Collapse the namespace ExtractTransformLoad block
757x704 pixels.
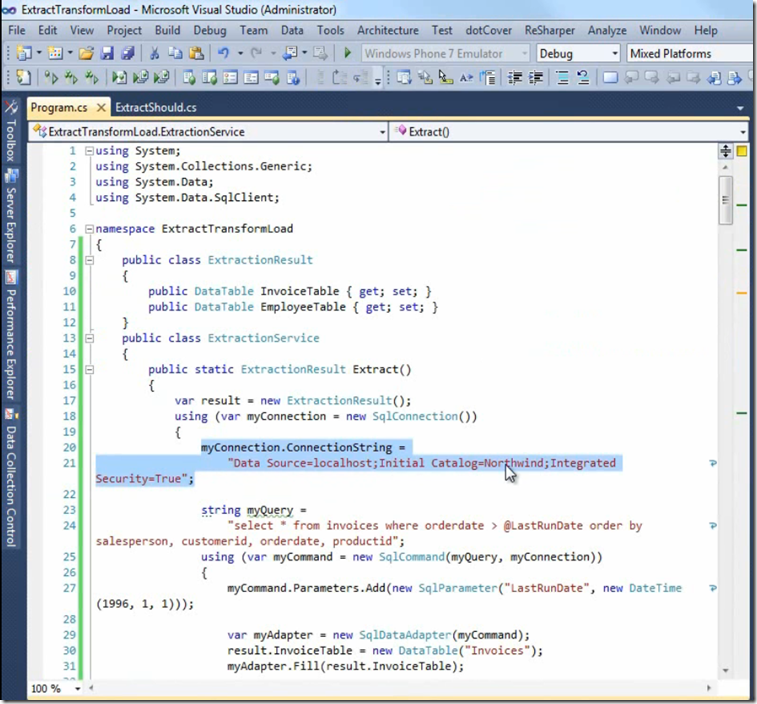coord(89,229)
